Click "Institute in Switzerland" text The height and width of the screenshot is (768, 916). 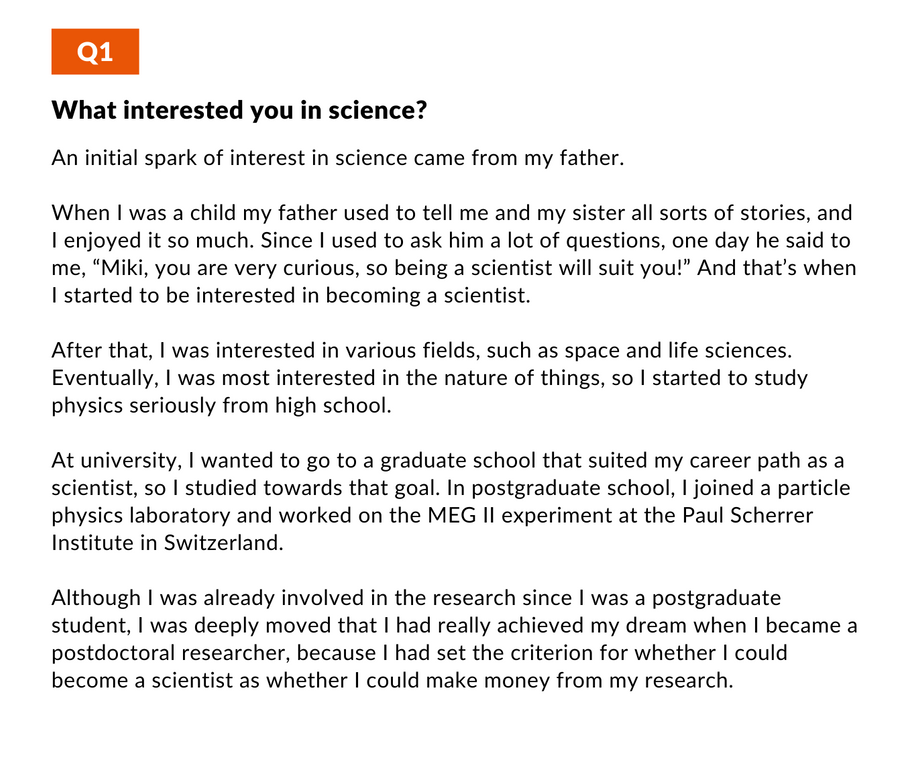[167, 543]
